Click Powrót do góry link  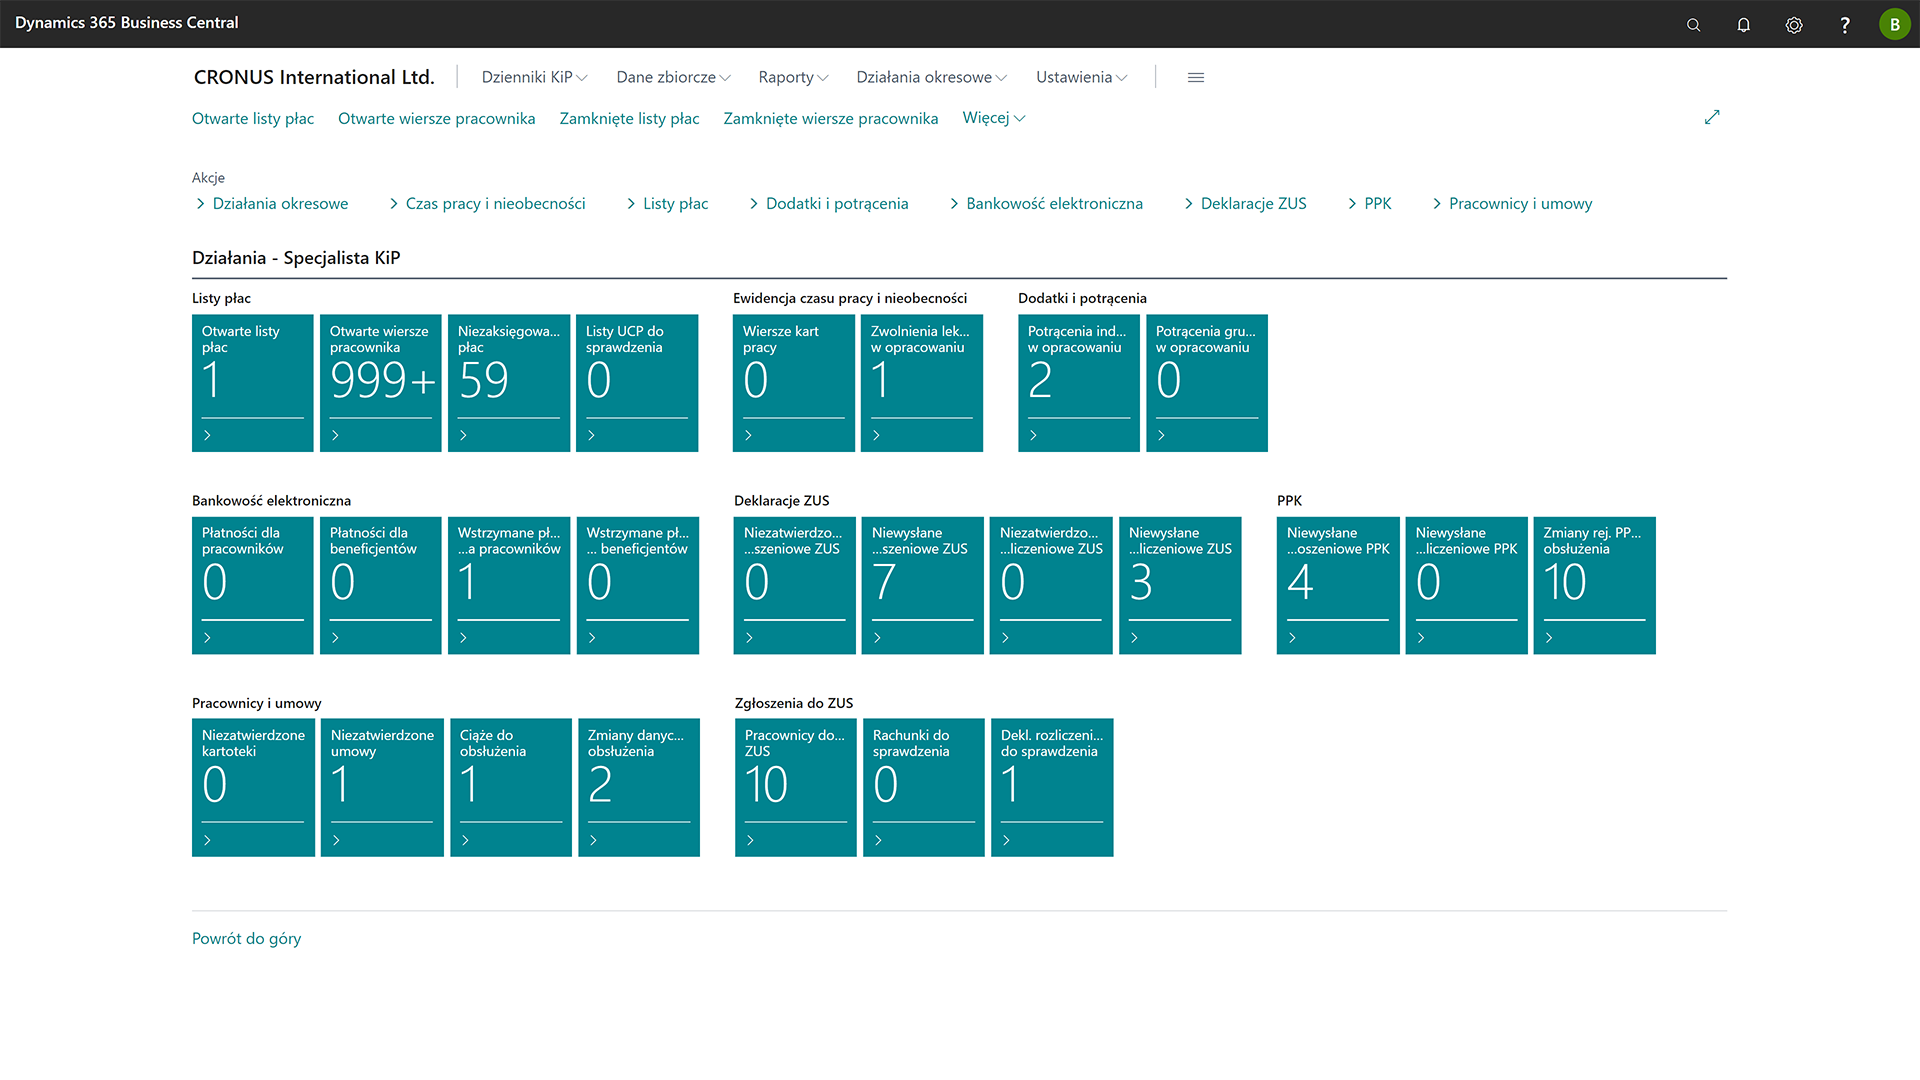coord(246,938)
